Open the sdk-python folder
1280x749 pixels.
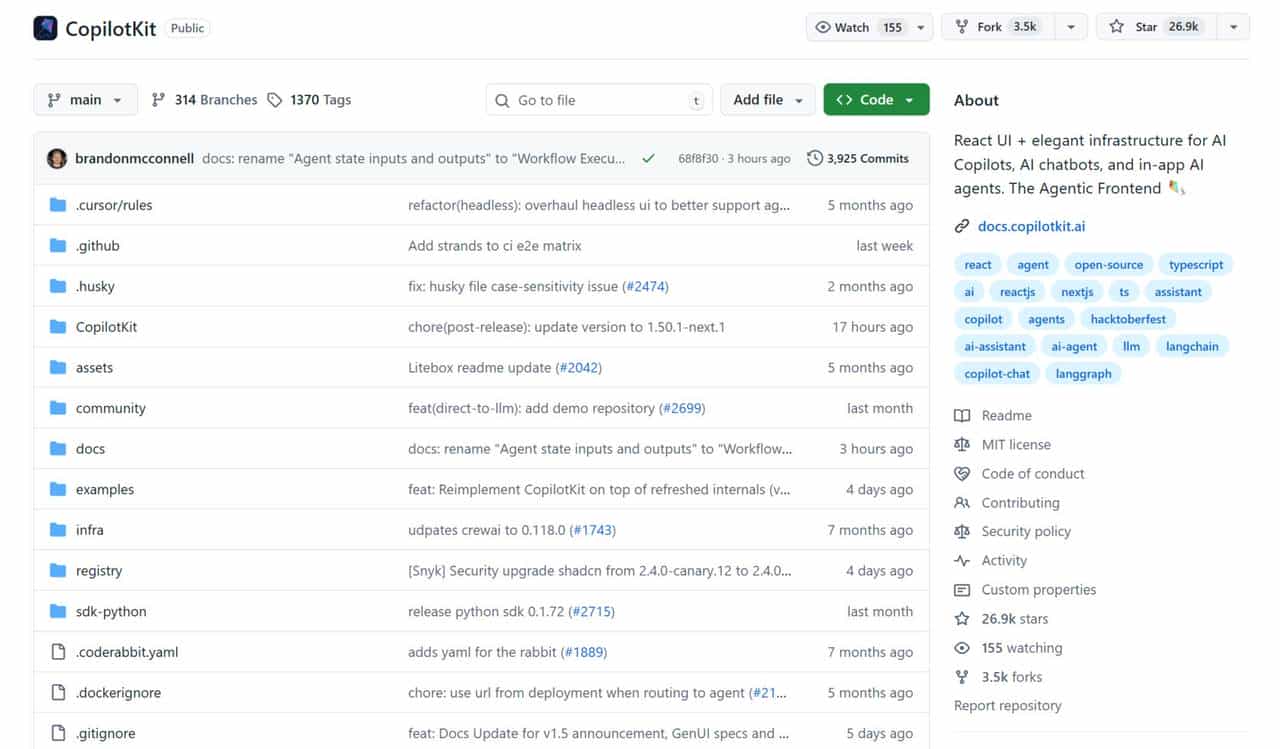(x=110, y=611)
